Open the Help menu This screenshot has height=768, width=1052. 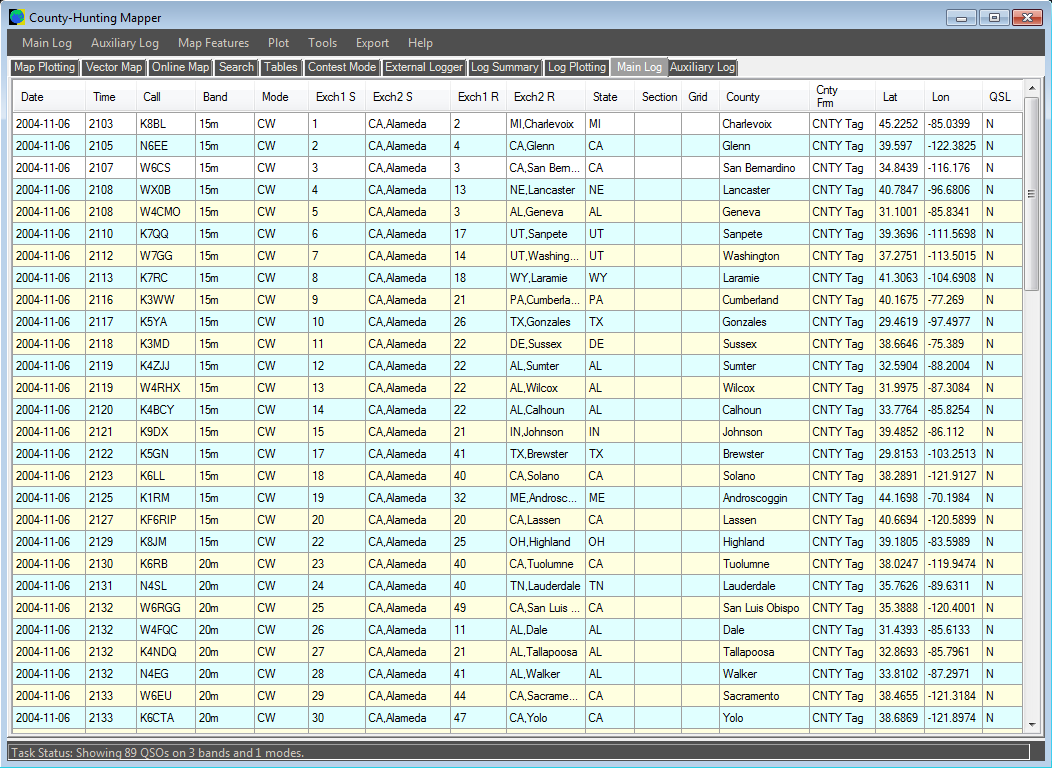click(x=420, y=43)
